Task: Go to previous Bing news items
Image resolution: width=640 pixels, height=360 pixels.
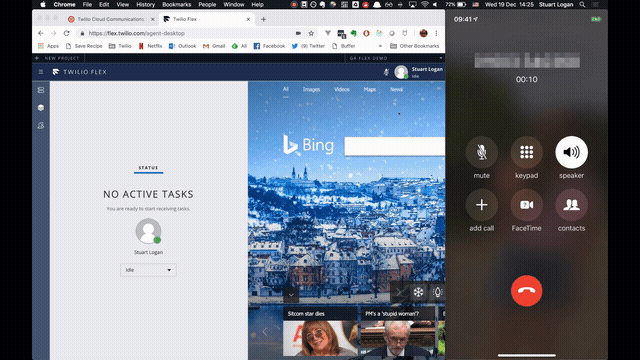Action: (x=265, y=332)
